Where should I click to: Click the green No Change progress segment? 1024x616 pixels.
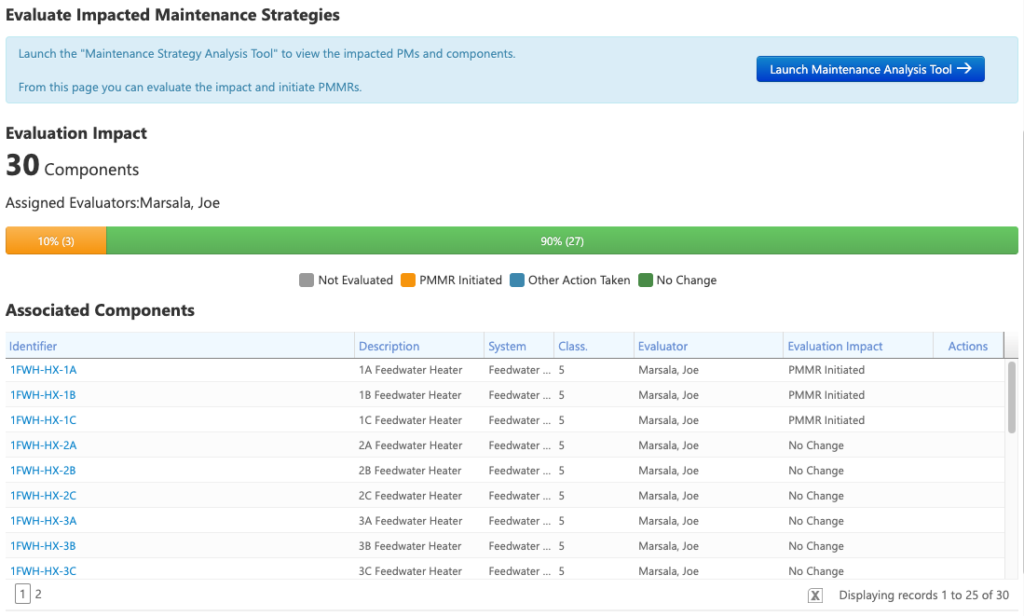point(561,241)
